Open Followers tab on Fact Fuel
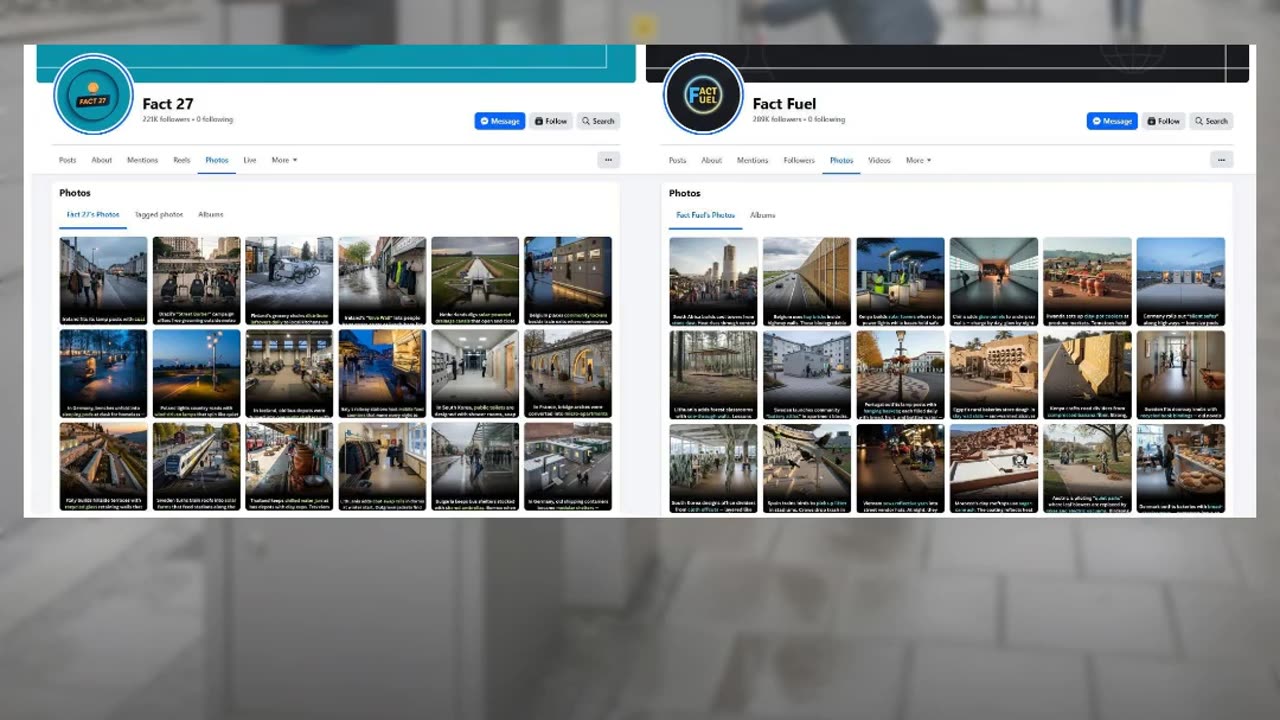 tap(799, 160)
